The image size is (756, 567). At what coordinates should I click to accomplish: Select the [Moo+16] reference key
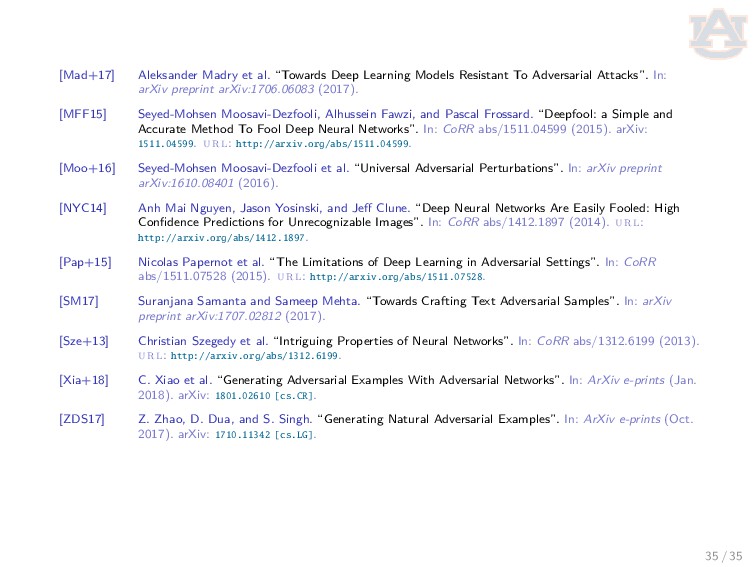click(x=87, y=168)
